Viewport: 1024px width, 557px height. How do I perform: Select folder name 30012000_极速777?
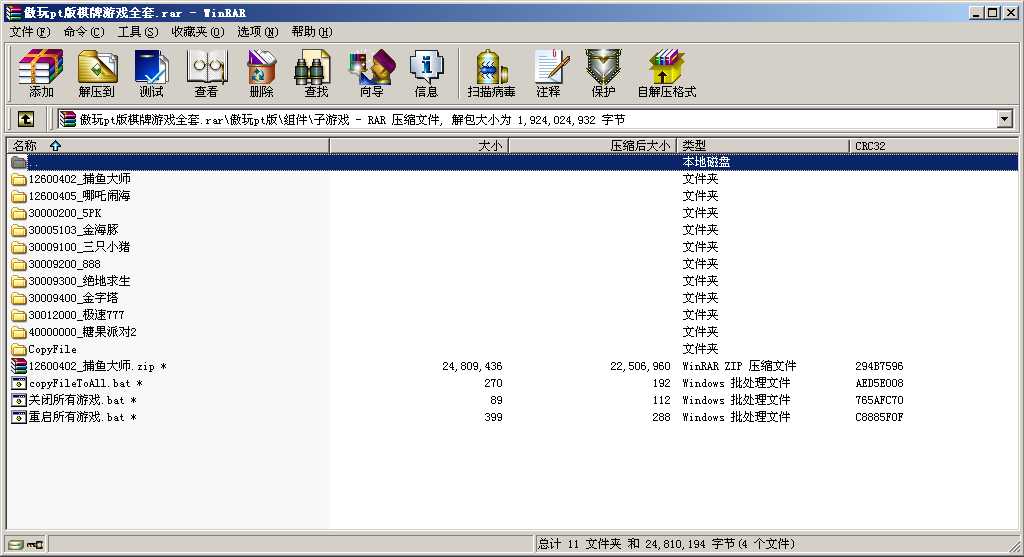coord(76,315)
